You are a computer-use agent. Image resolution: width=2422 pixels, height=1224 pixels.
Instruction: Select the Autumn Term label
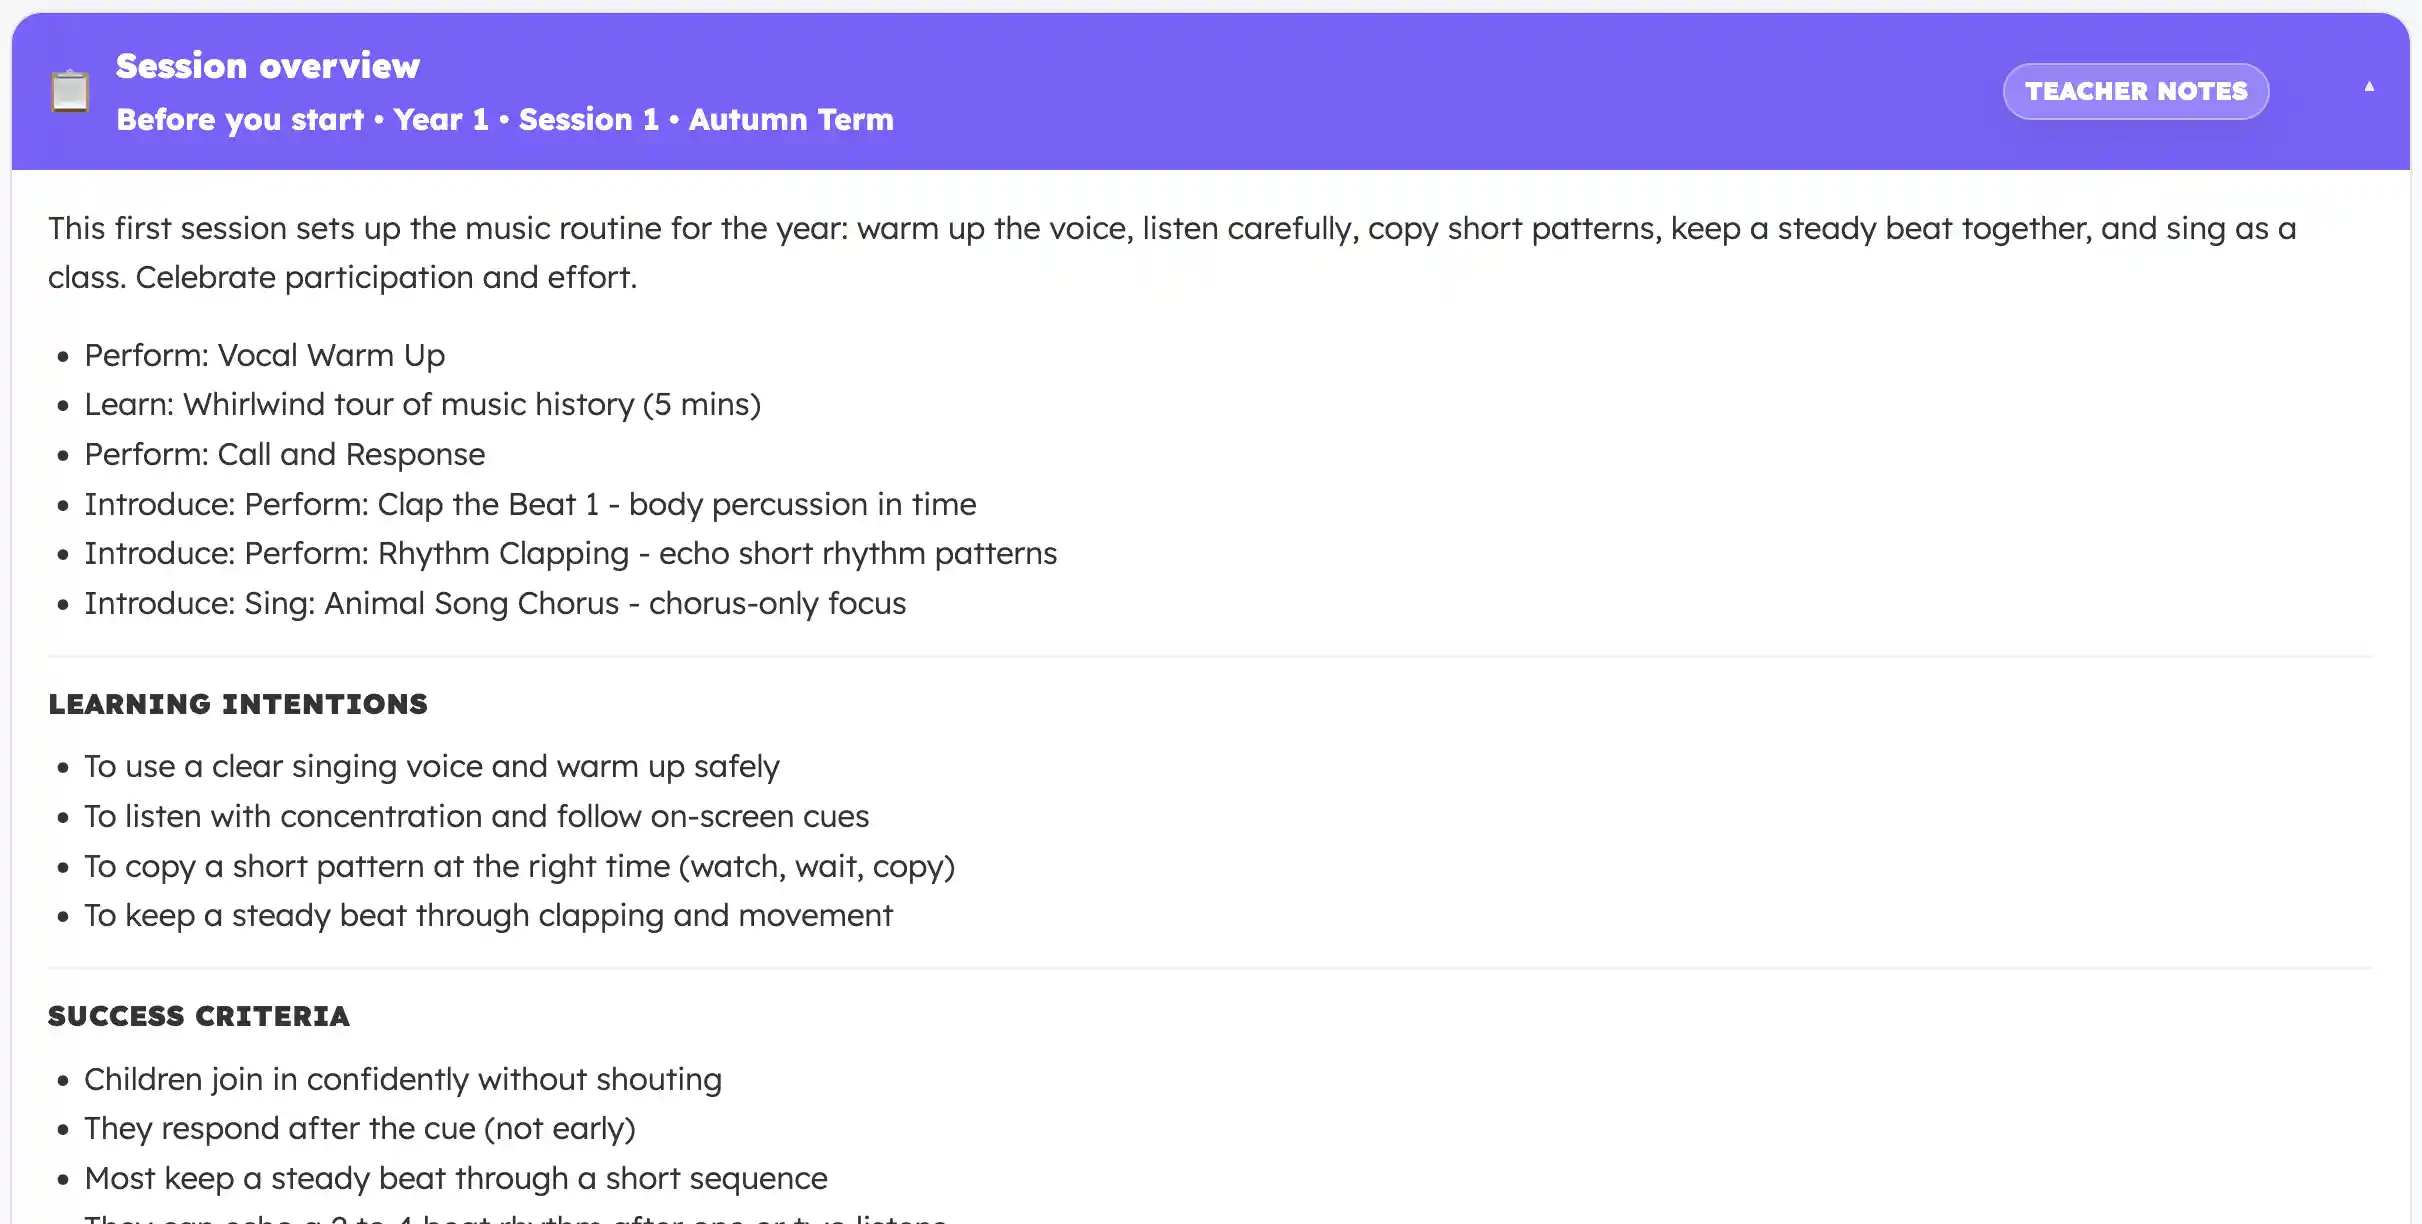790,119
